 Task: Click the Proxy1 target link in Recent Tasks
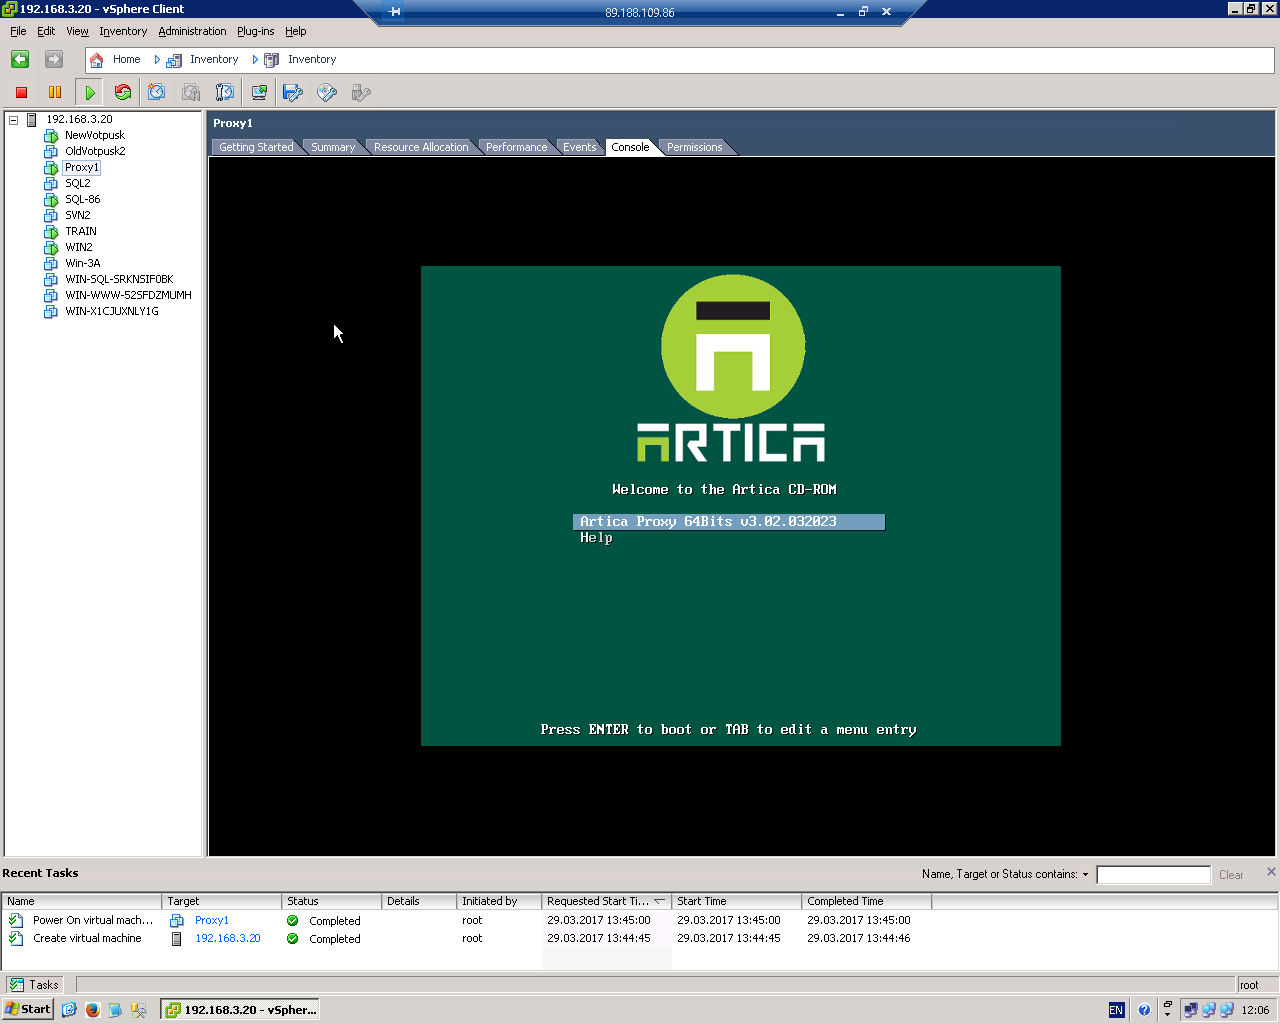[212, 920]
